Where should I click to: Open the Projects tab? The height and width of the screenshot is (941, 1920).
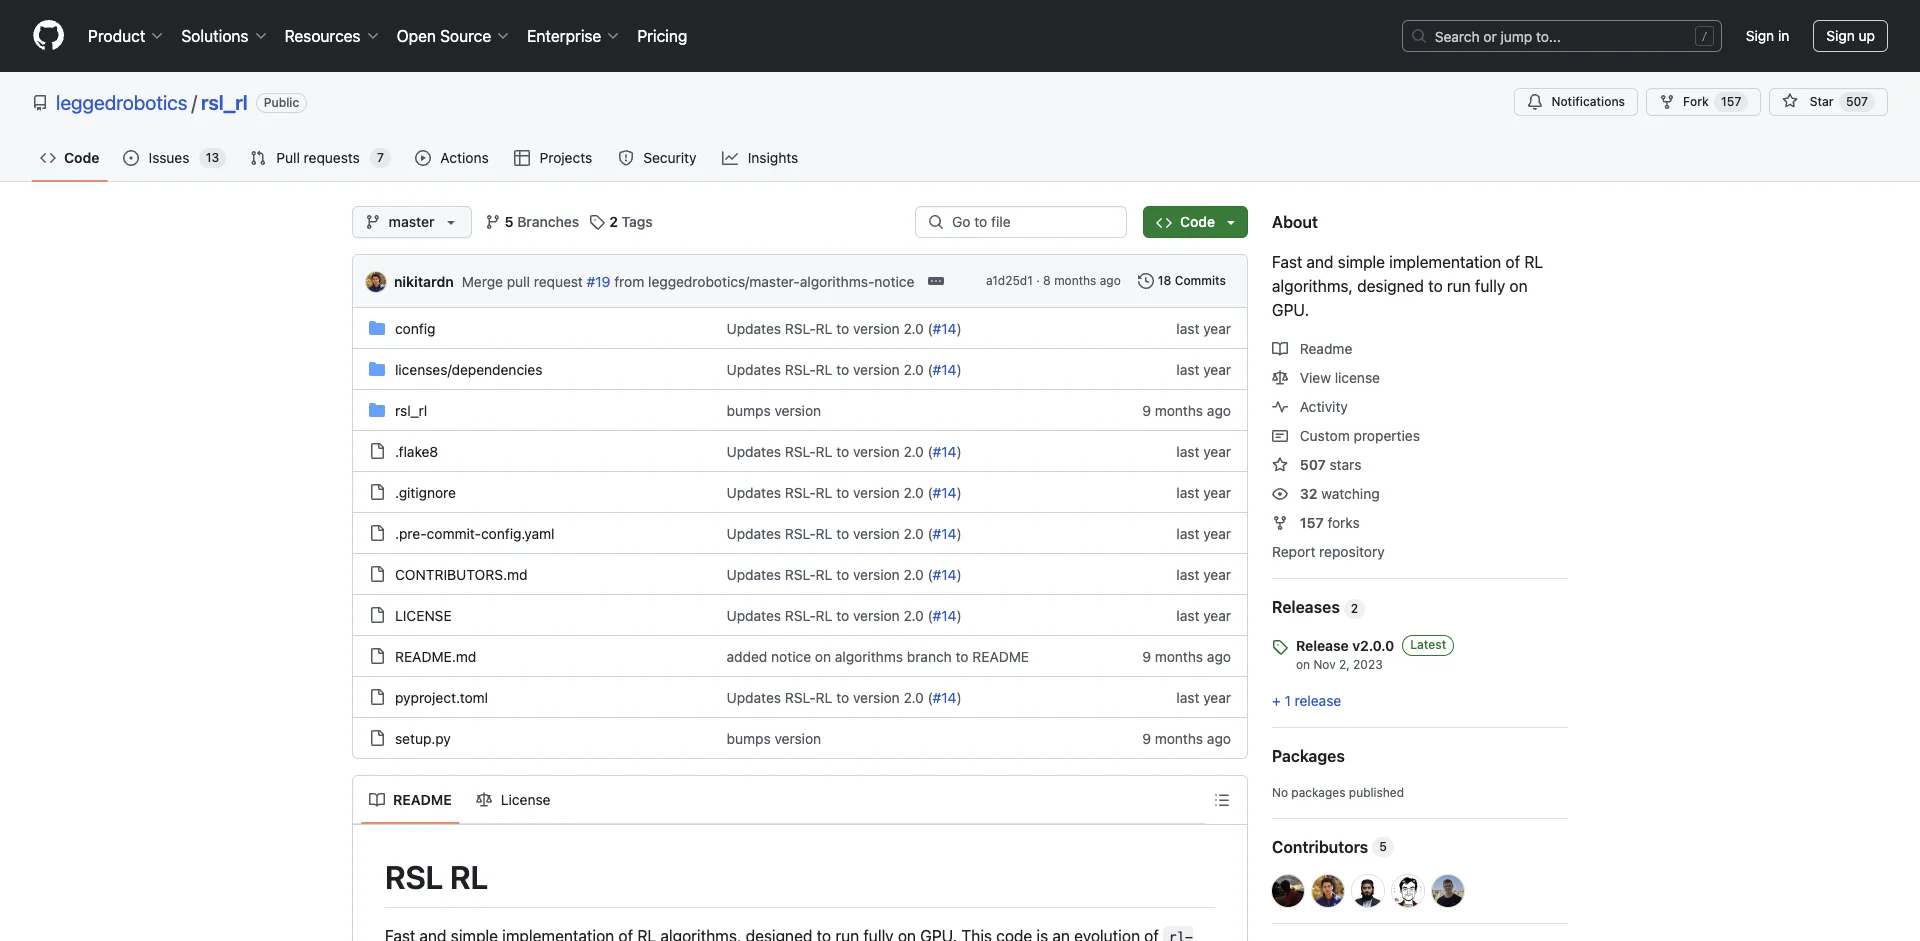pos(553,158)
